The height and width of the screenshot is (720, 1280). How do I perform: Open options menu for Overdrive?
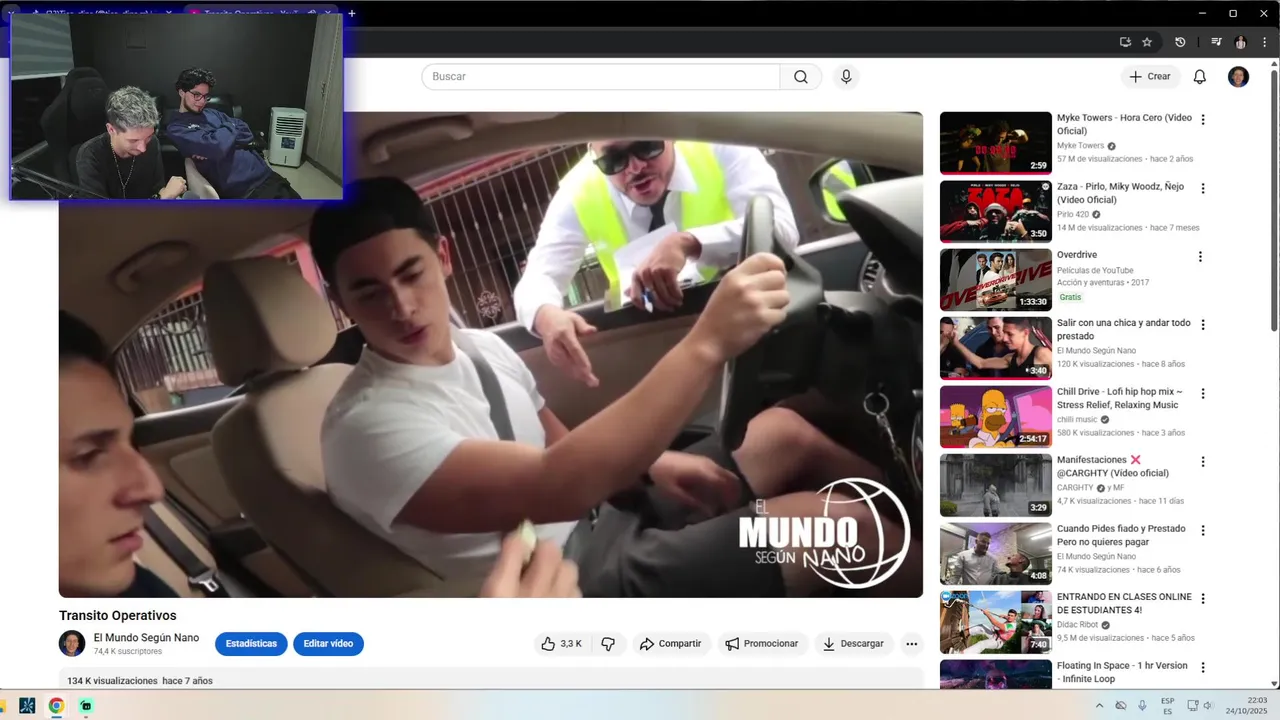[1201, 256]
